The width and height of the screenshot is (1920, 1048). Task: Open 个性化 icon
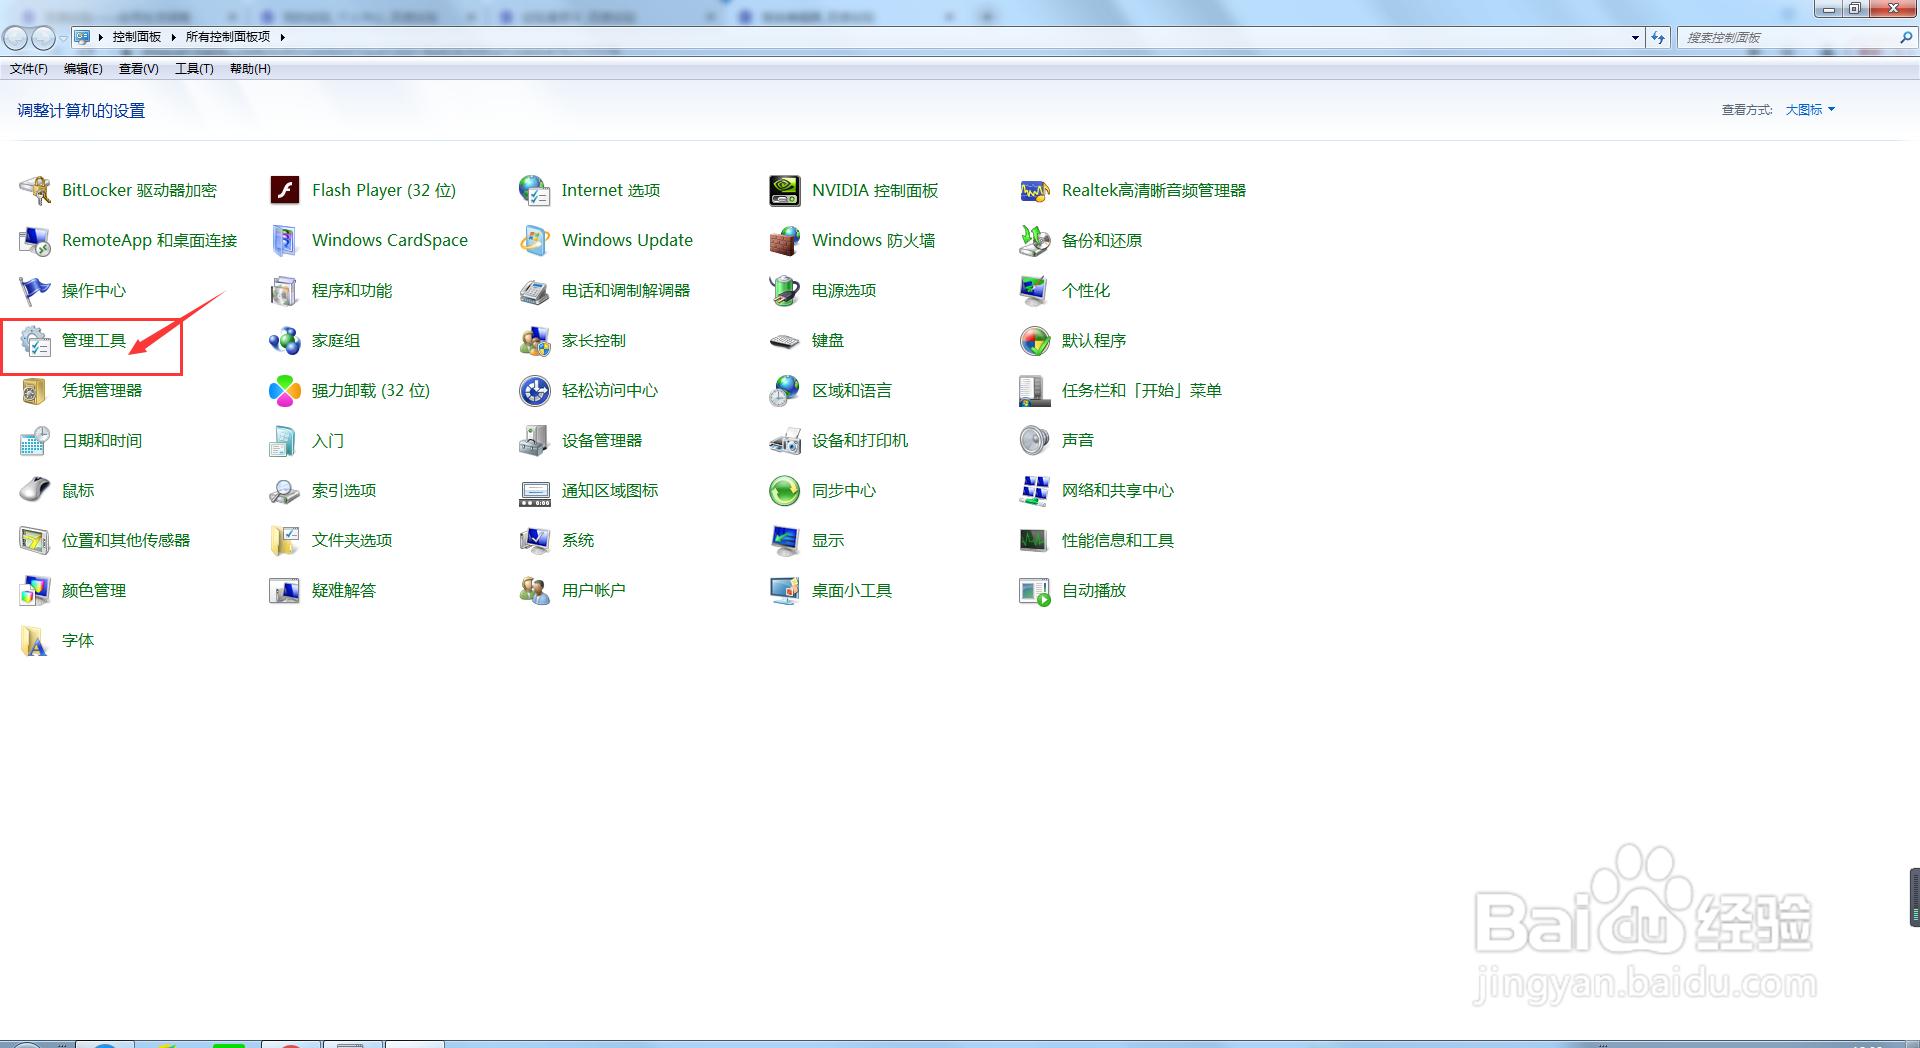coord(1035,290)
